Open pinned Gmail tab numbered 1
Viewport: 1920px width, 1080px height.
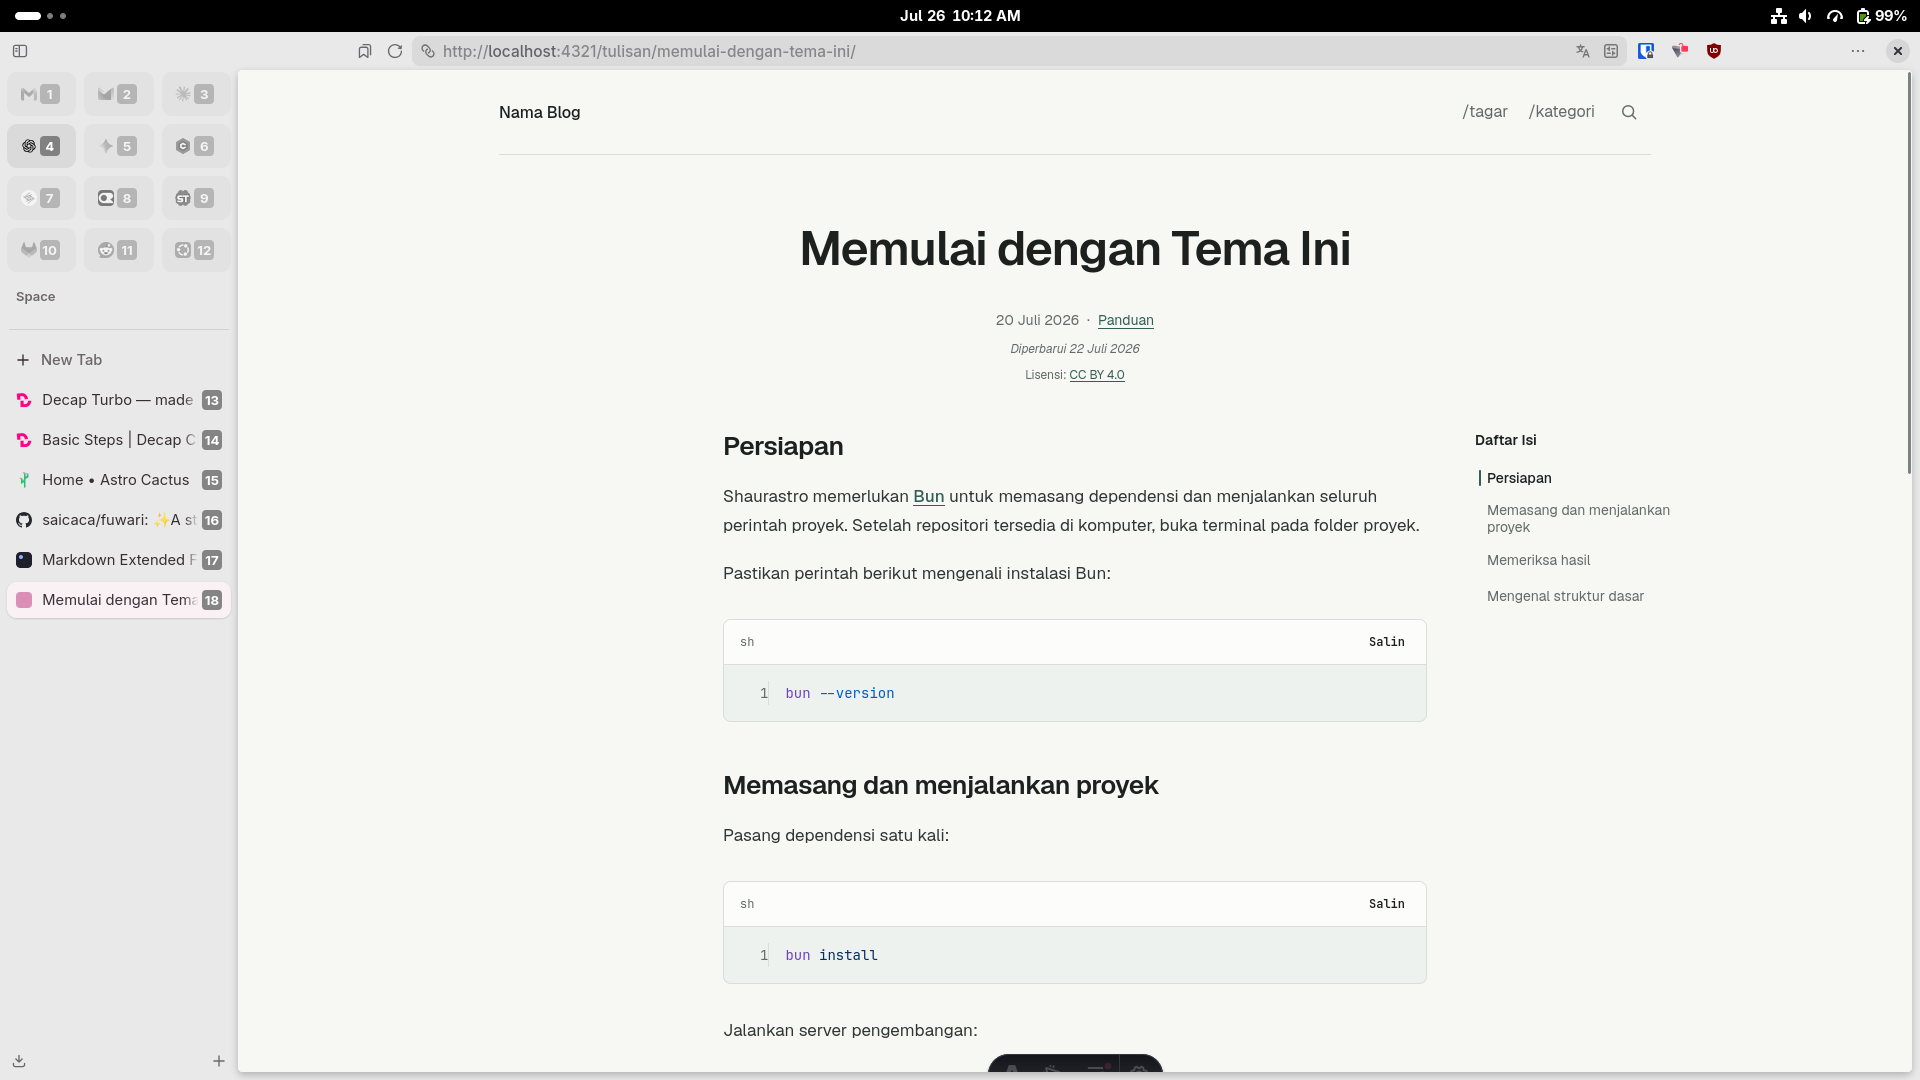[x=41, y=94]
